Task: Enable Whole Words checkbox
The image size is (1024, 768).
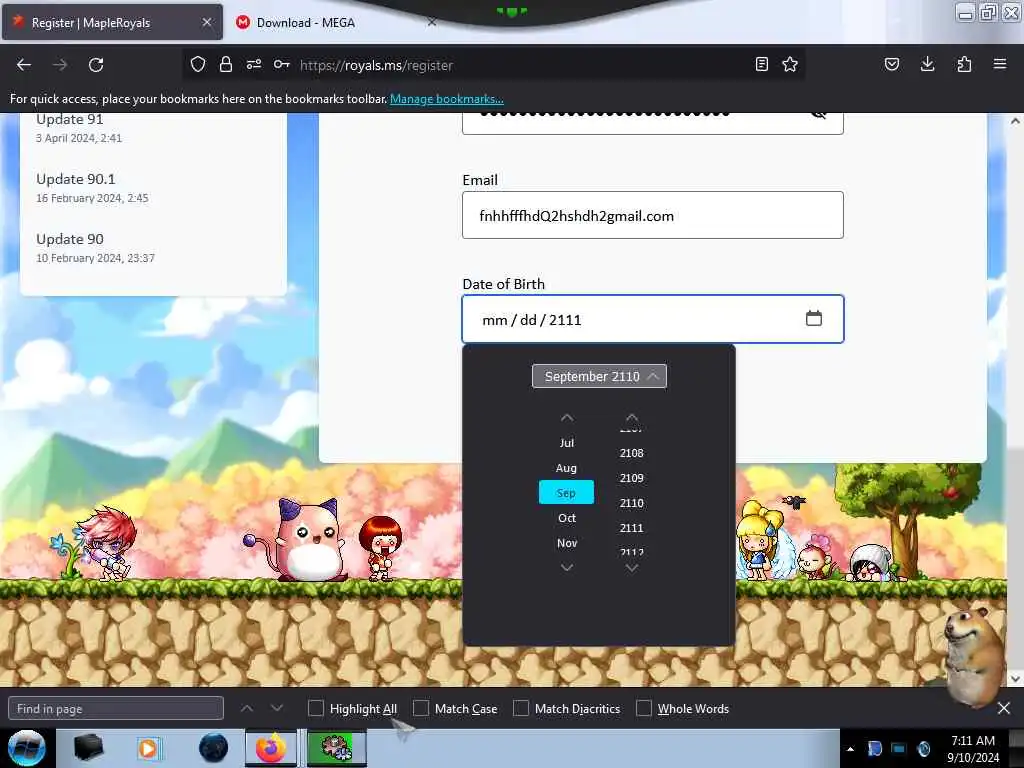Action: tap(644, 708)
